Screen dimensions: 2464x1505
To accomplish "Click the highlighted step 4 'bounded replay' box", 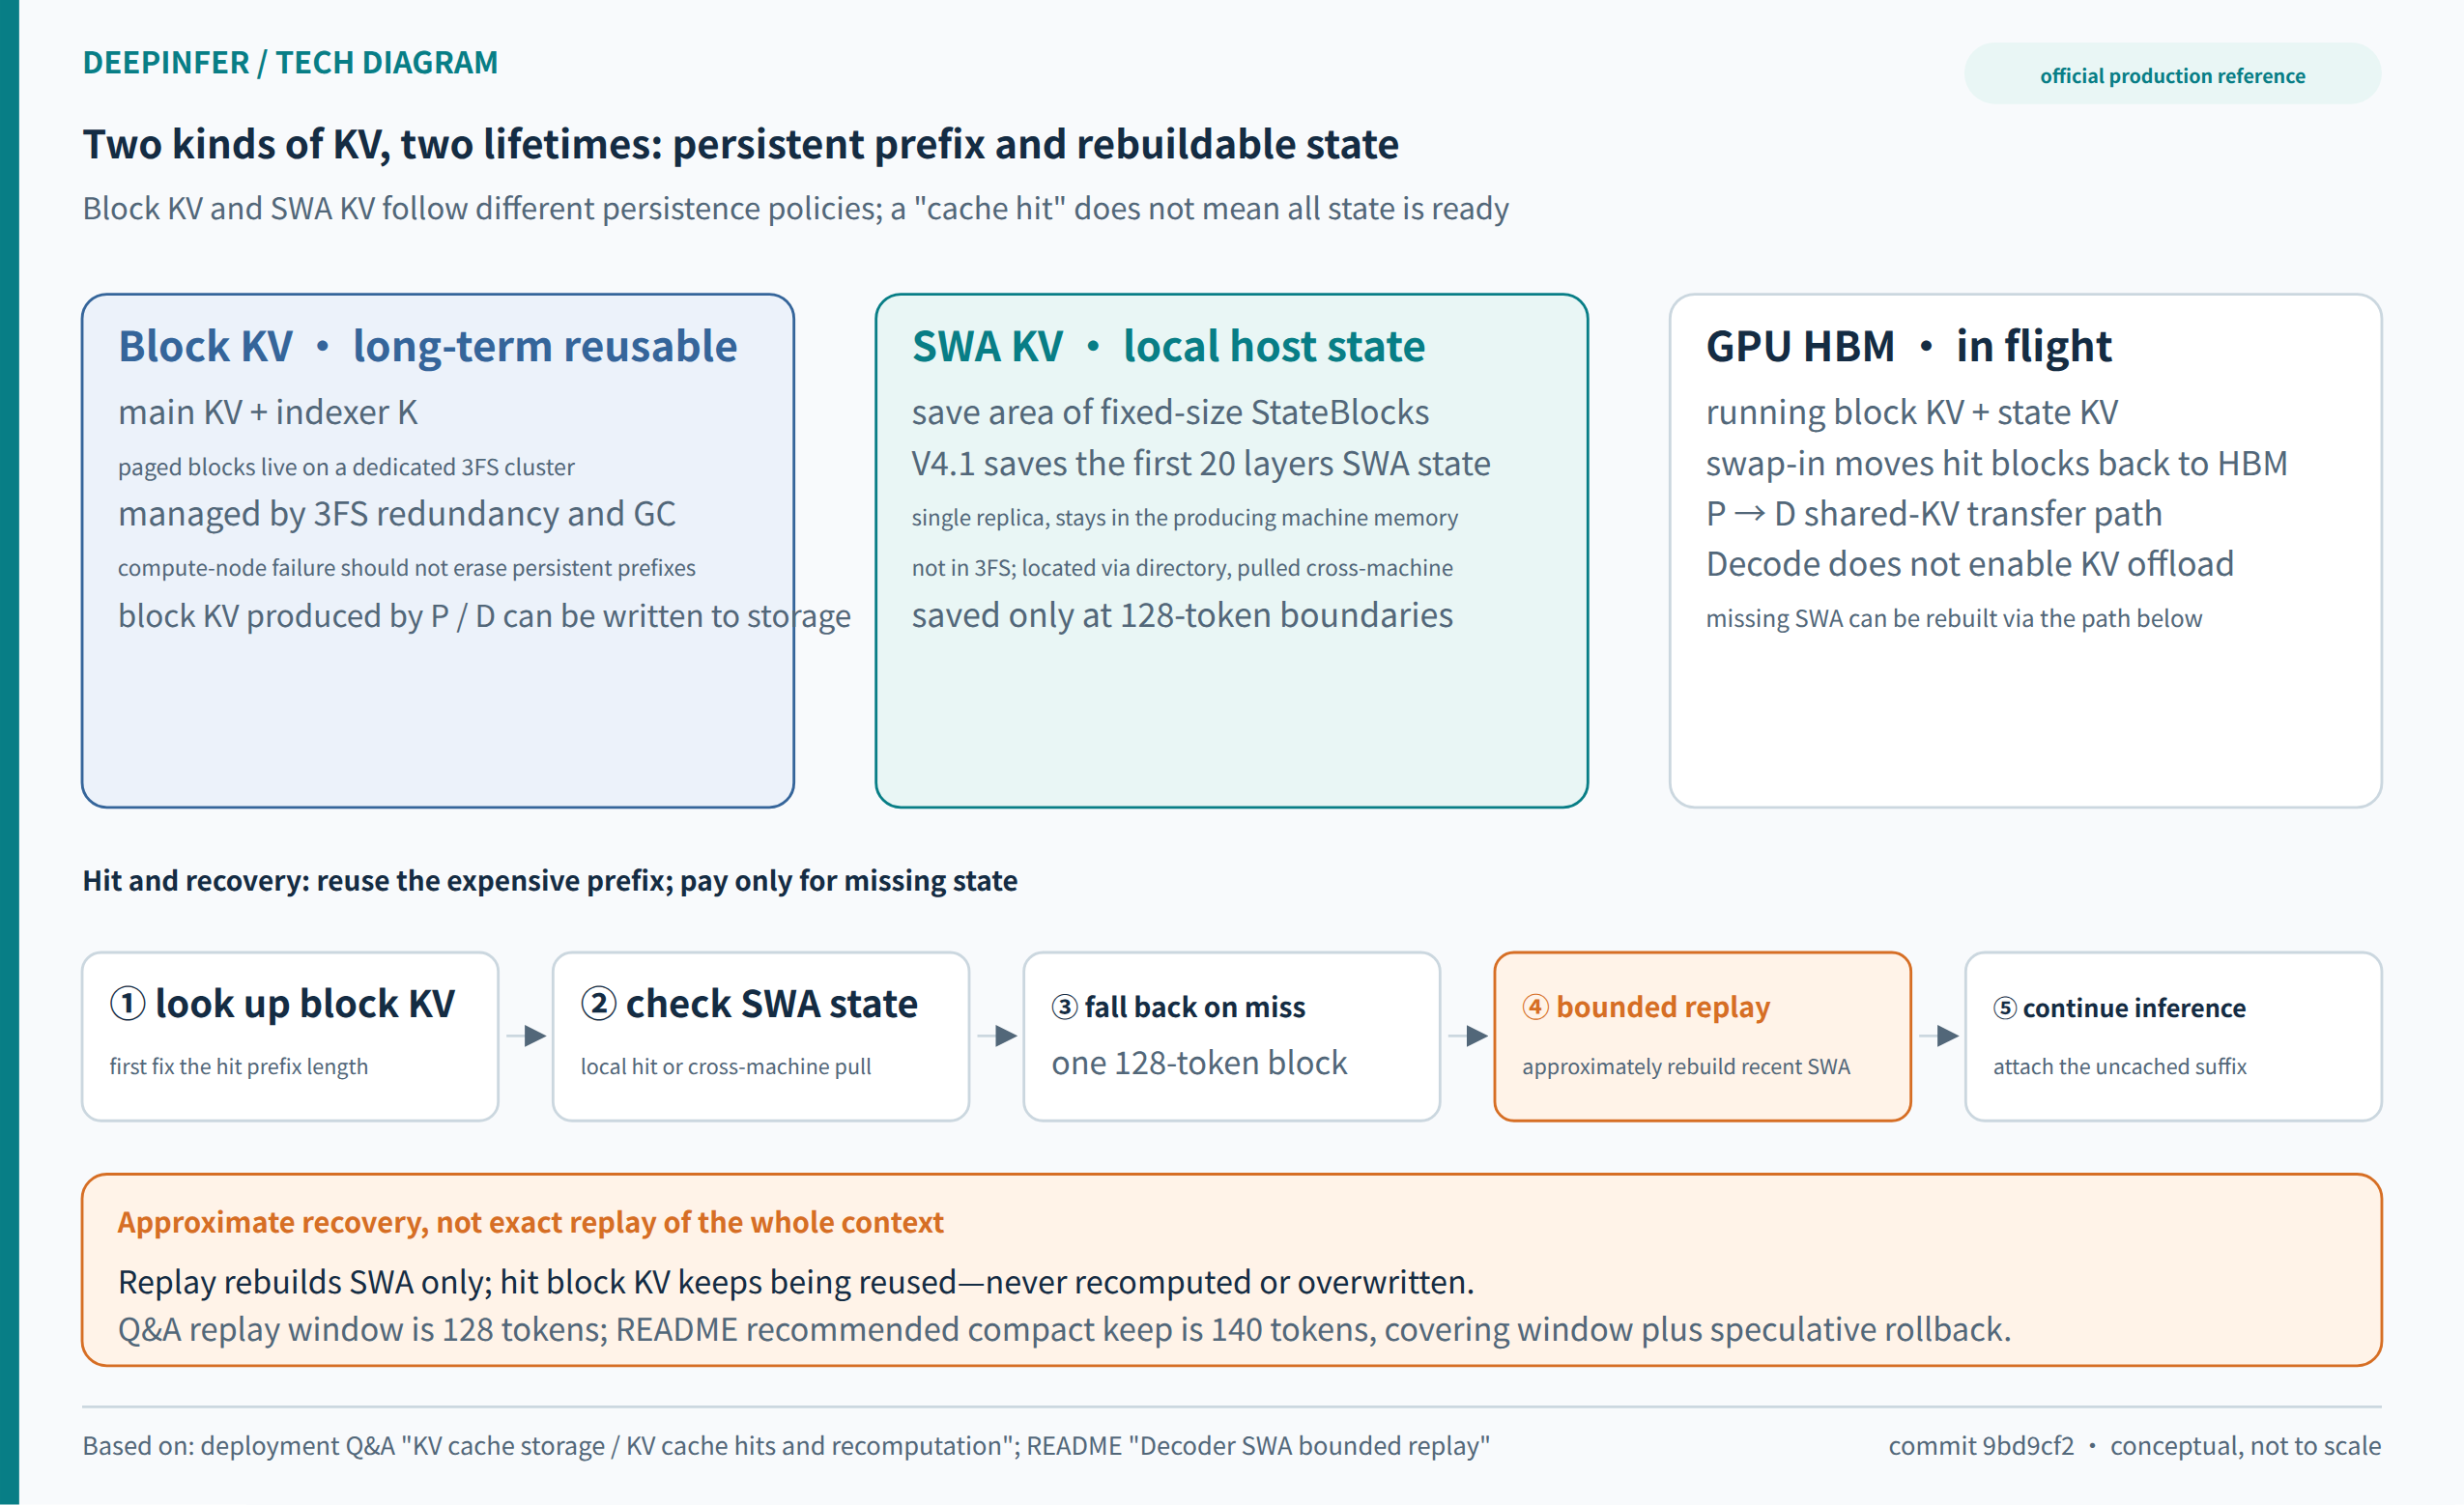I will click(x=1702, y=1036).
